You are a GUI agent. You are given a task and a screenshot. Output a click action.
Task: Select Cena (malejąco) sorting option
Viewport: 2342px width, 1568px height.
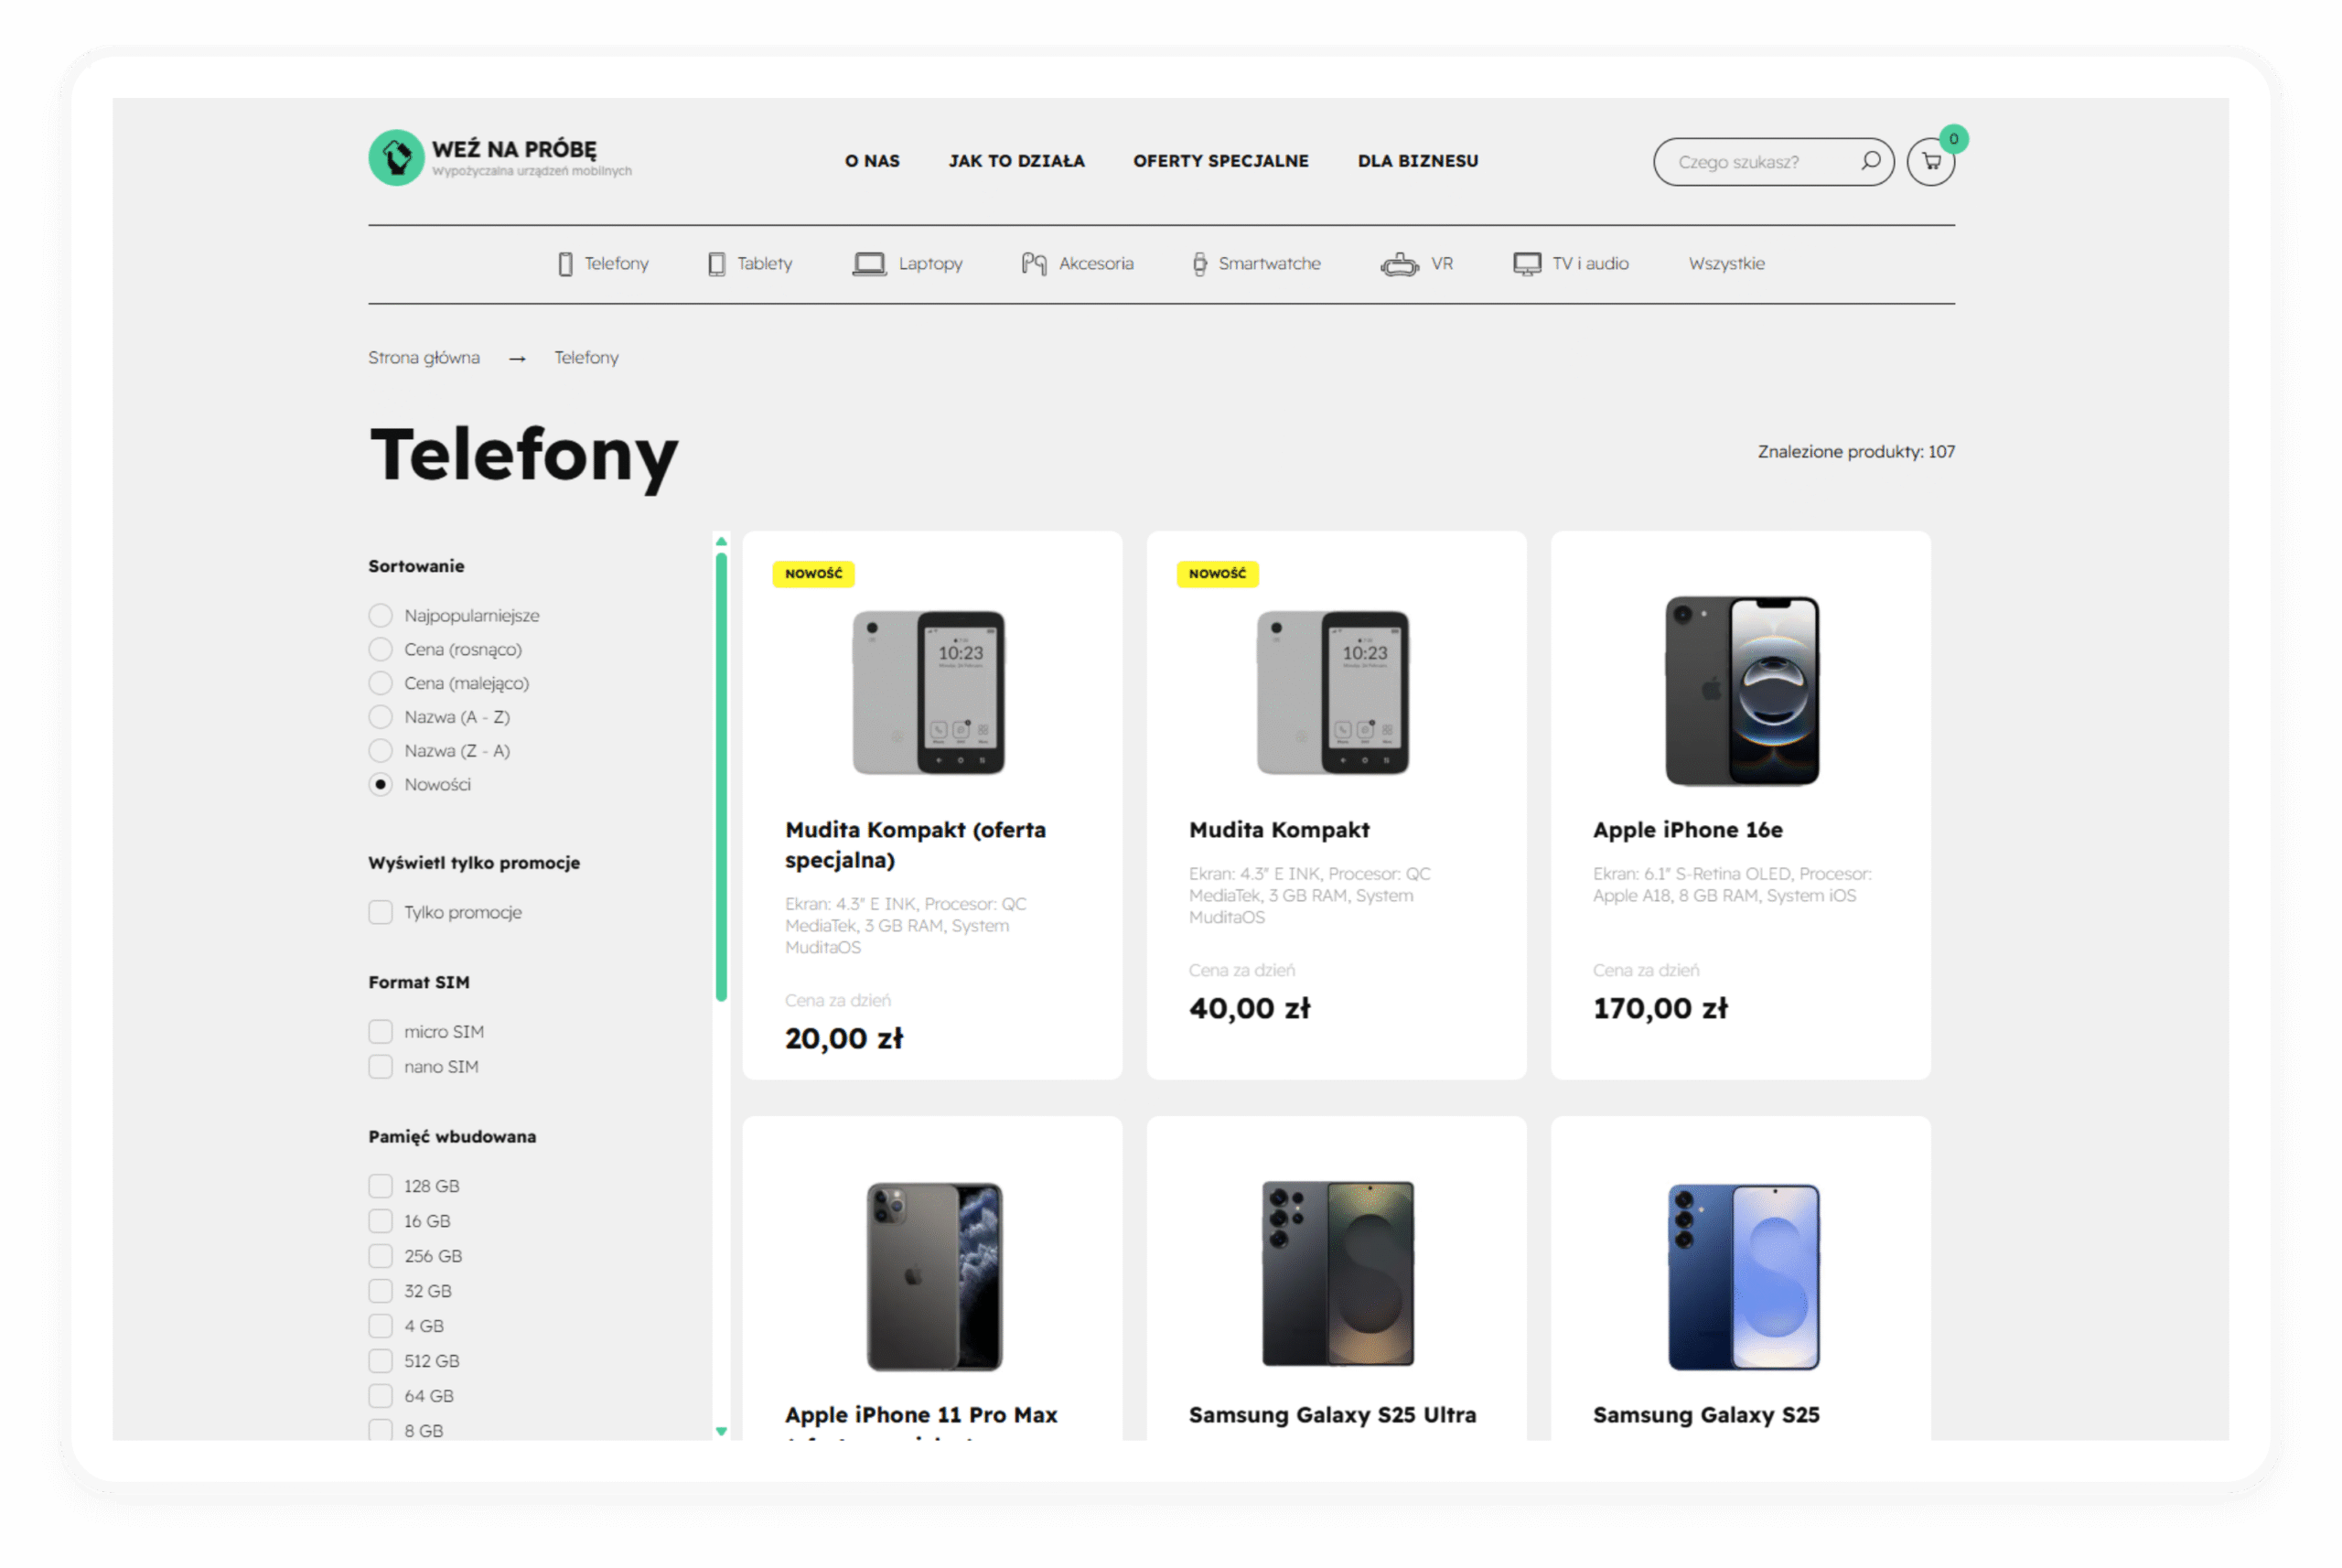[x=380, y=683]
